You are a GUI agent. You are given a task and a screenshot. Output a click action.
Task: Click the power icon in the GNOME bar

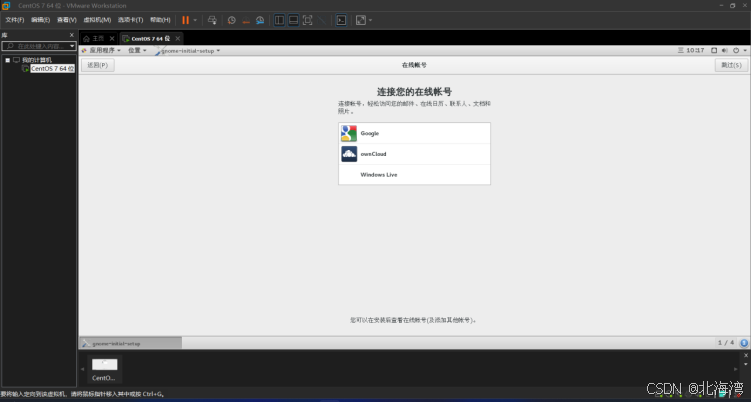[736, 50]
